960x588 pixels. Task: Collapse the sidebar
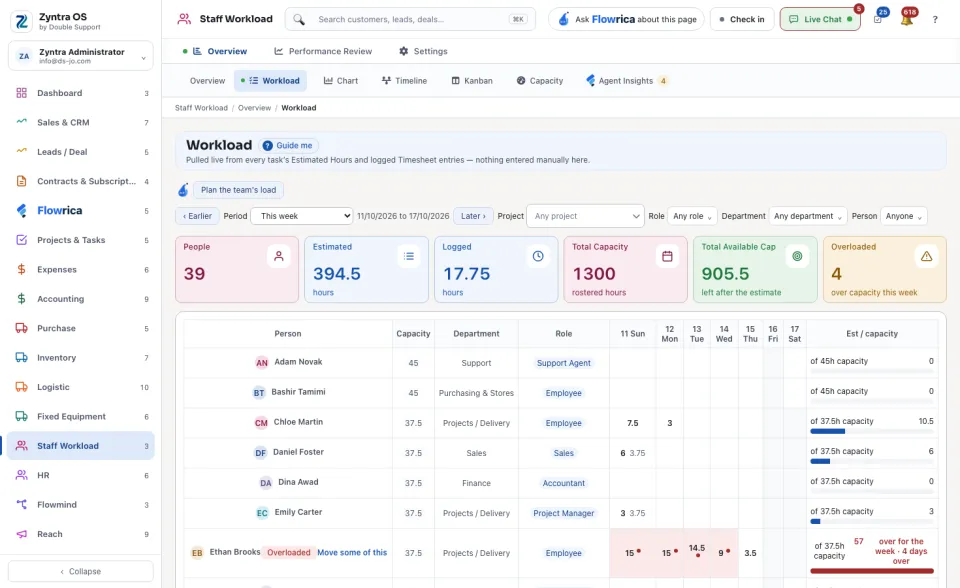(x=81, y=571)
